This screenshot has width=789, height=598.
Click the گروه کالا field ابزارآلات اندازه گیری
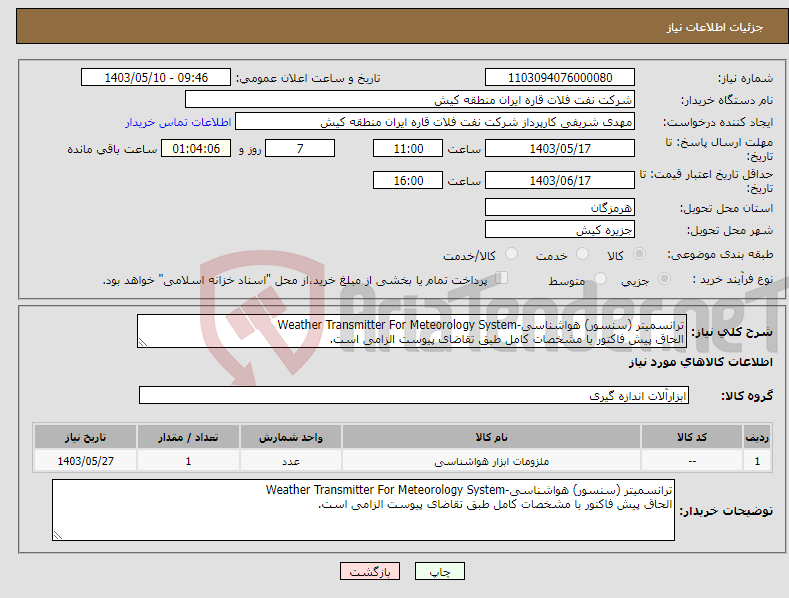[x=414, y=395]
